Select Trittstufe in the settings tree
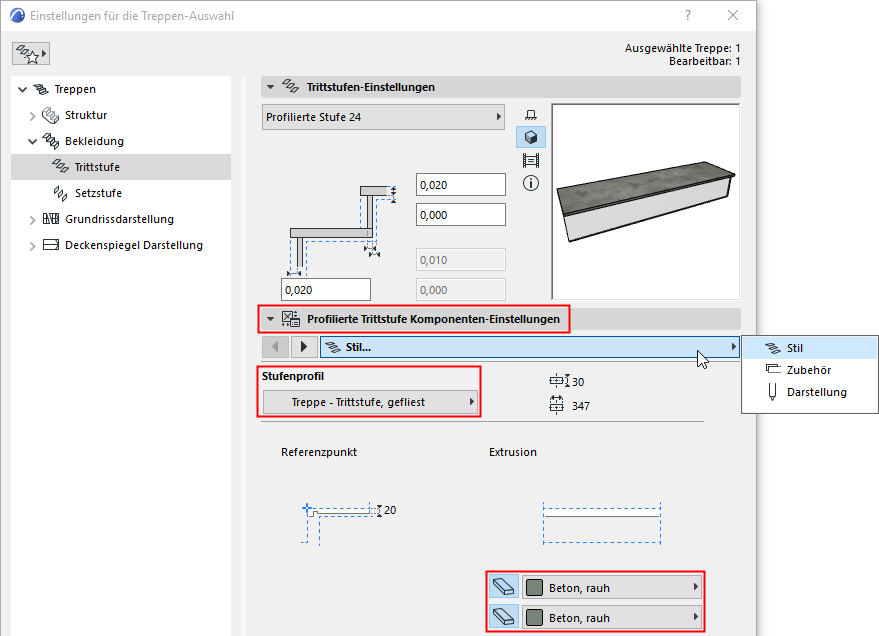This screenshot has height=636, width=879. (121, 167)
